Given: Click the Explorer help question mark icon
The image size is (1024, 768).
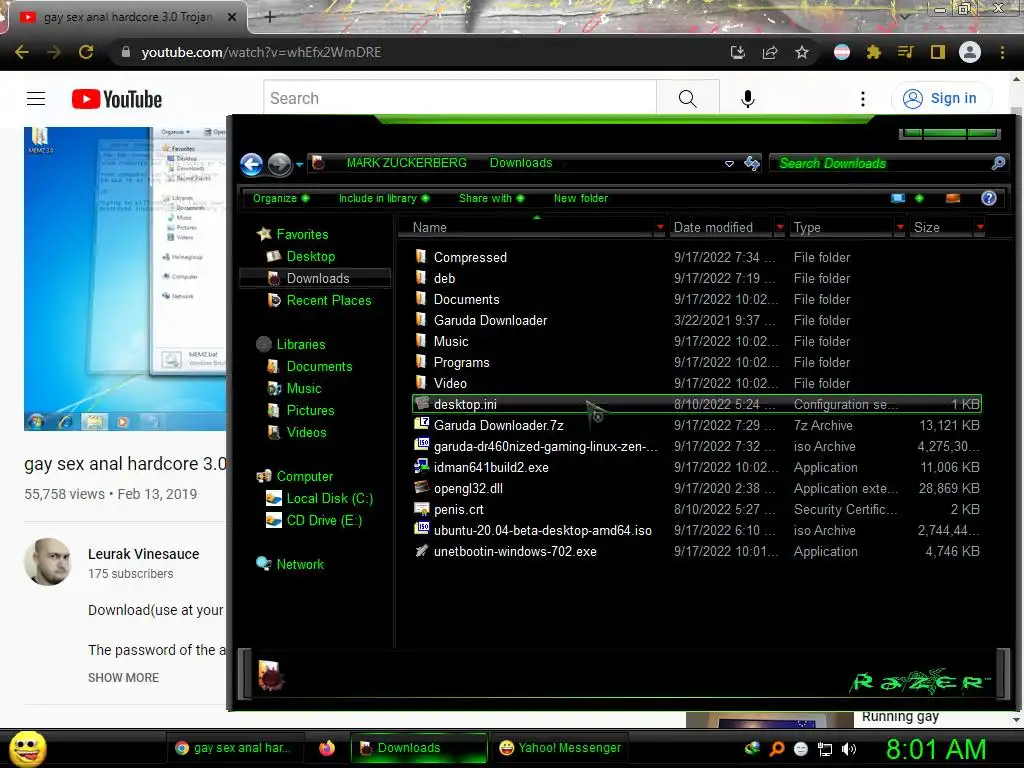Looking at the screenshot, I should tap(989, 199).
